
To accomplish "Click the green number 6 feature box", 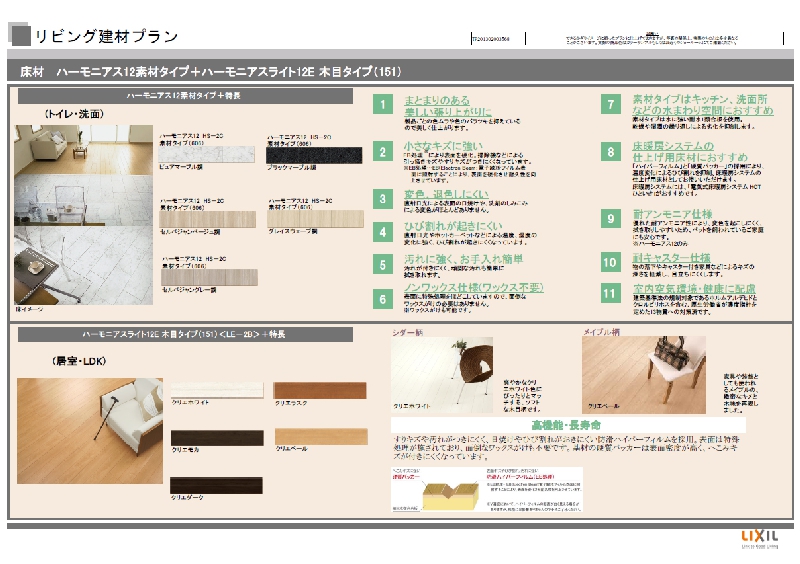I will [x=383, y=299].
